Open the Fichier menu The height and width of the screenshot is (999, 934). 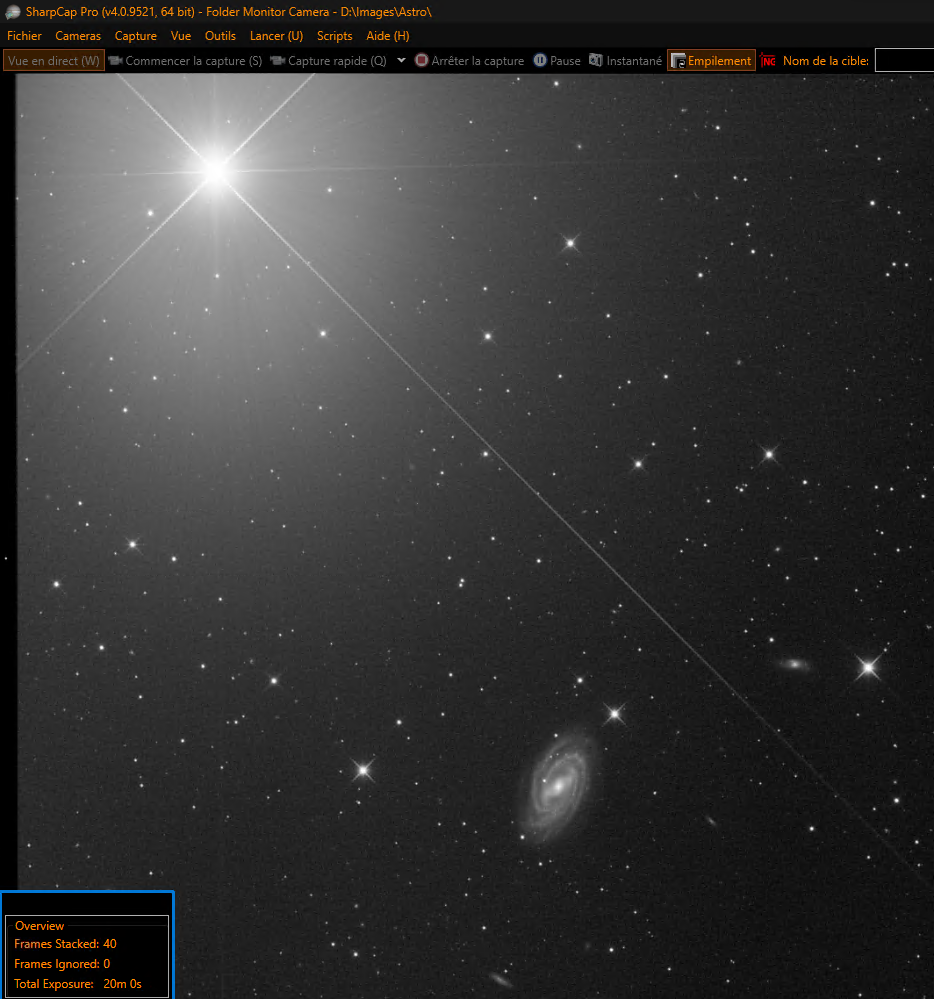[x=24, y=36]
